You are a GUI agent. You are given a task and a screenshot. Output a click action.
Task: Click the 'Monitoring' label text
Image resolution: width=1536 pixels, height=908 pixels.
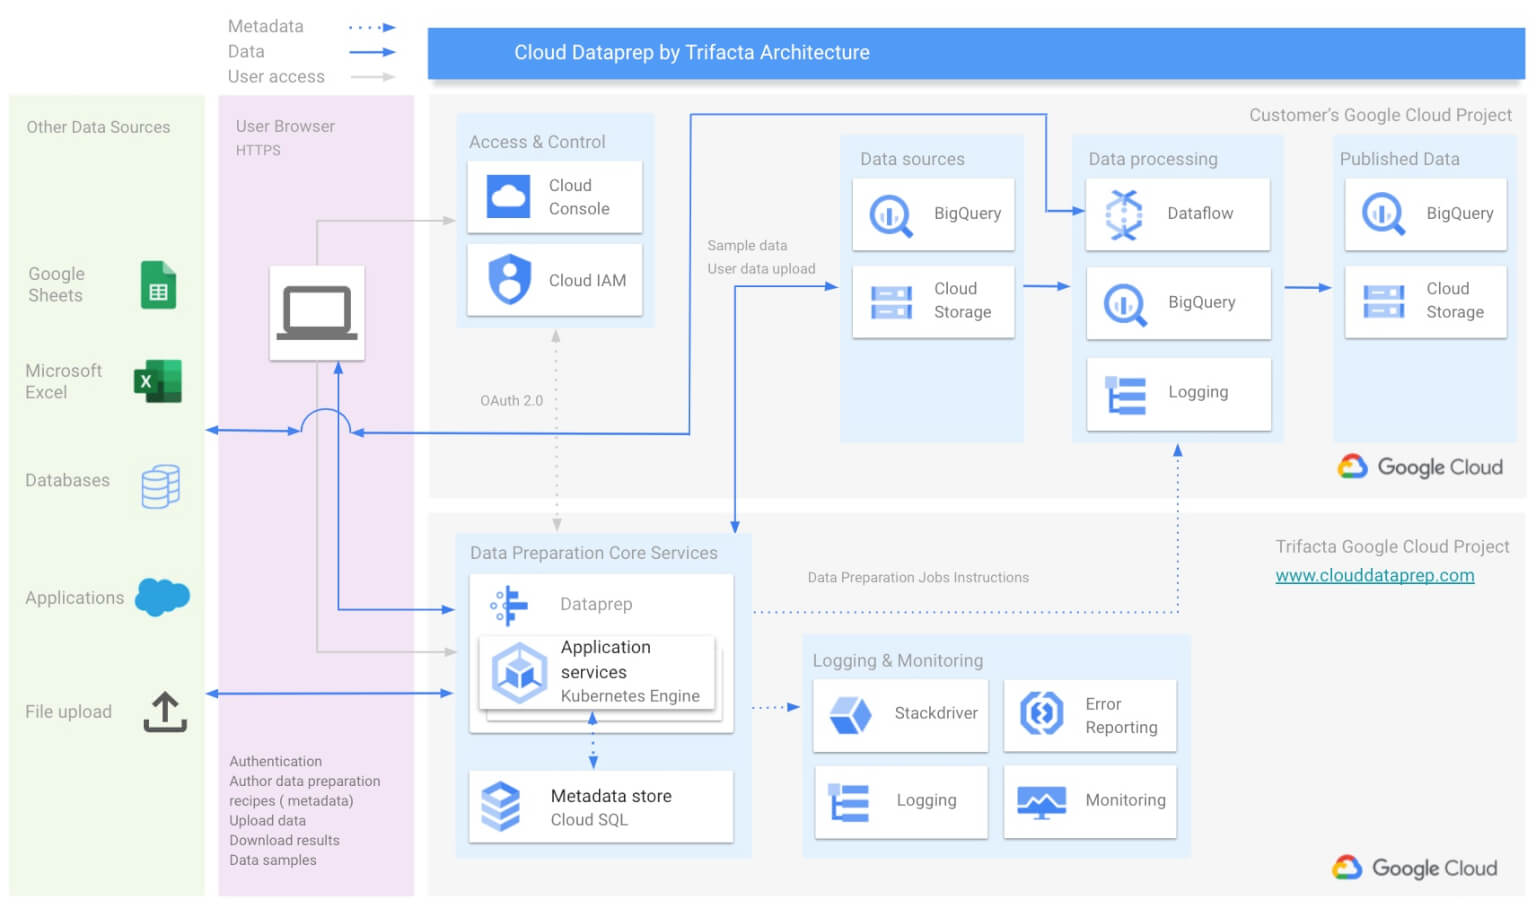point(1125,800)
